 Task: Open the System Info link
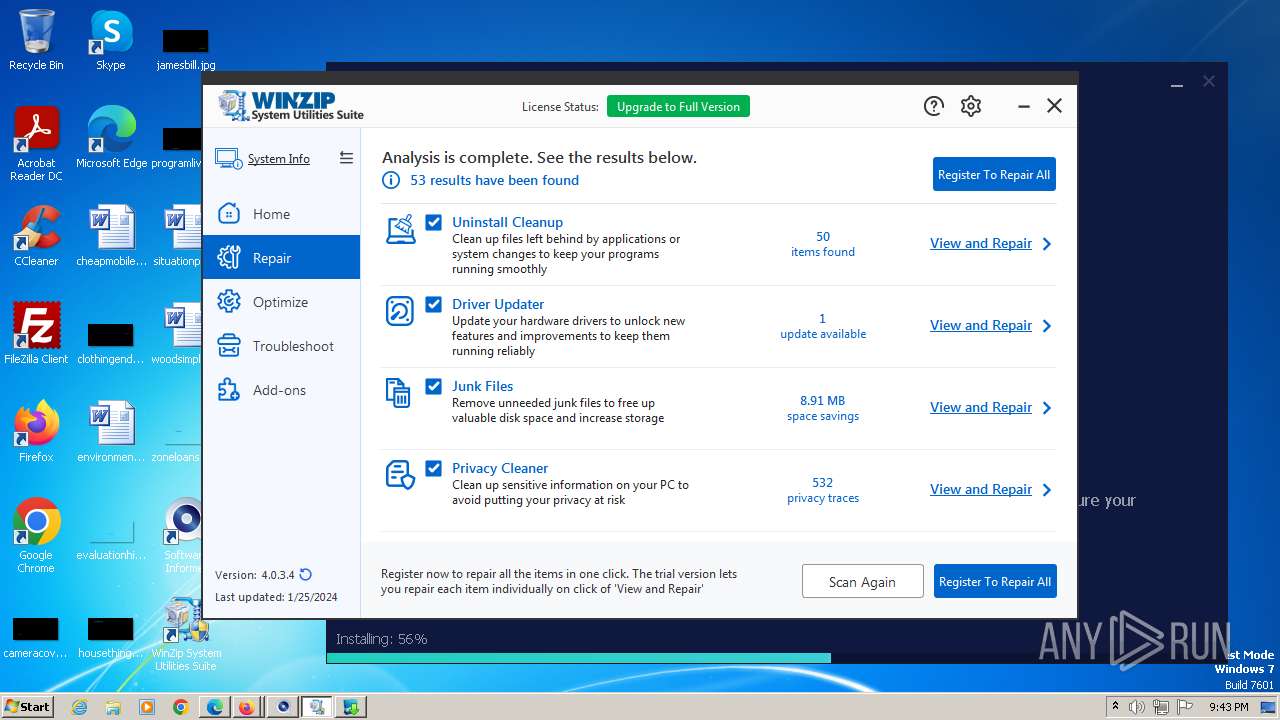[x=279, y=159]
